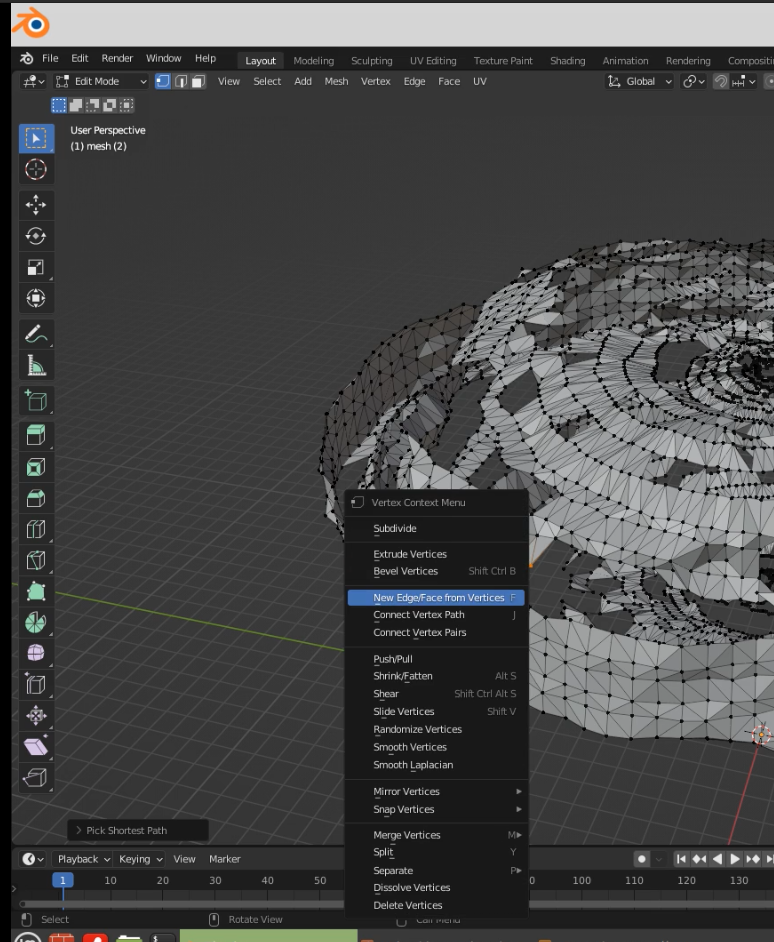The height and width of the screenshot is (942, 774).
Task: Open Global transform orientation dropdown
Action: [641, 81]
